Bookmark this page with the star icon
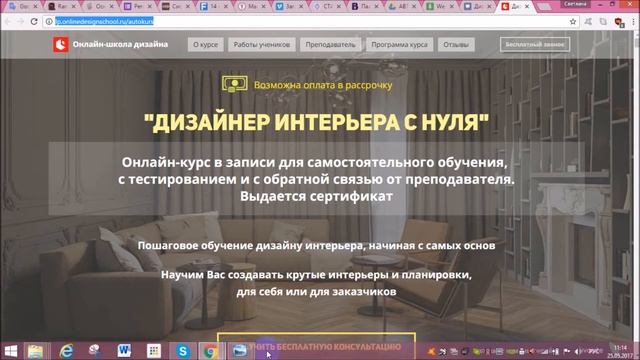640x360 pixels. tap(573, 22)
